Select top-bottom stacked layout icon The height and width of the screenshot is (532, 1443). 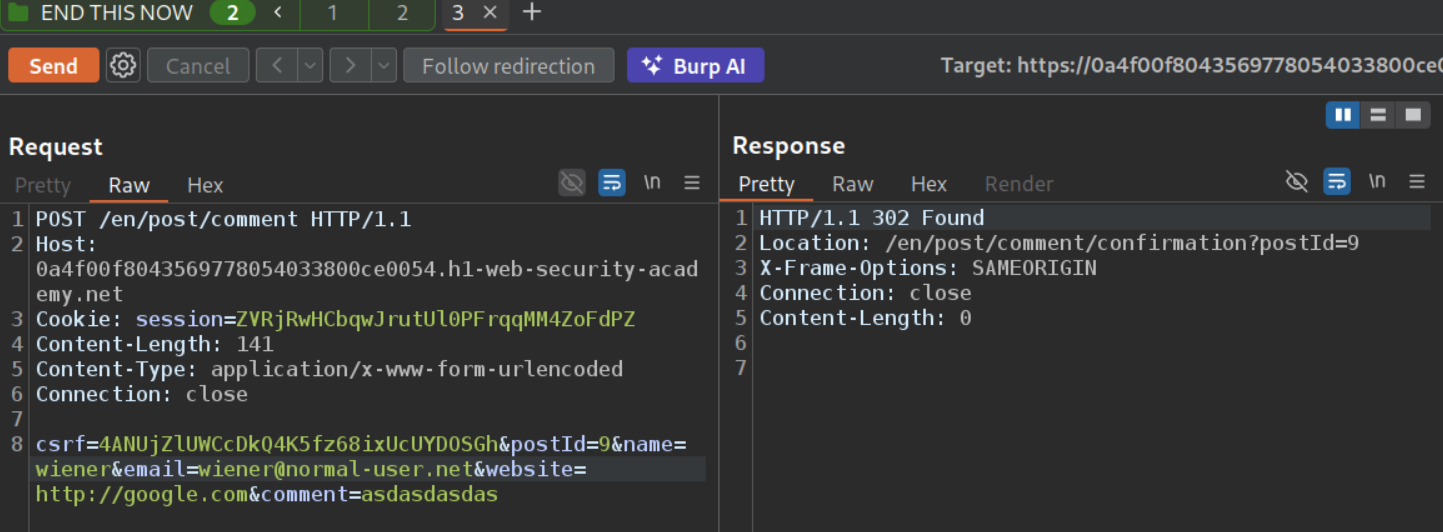tap(1378, 115)
